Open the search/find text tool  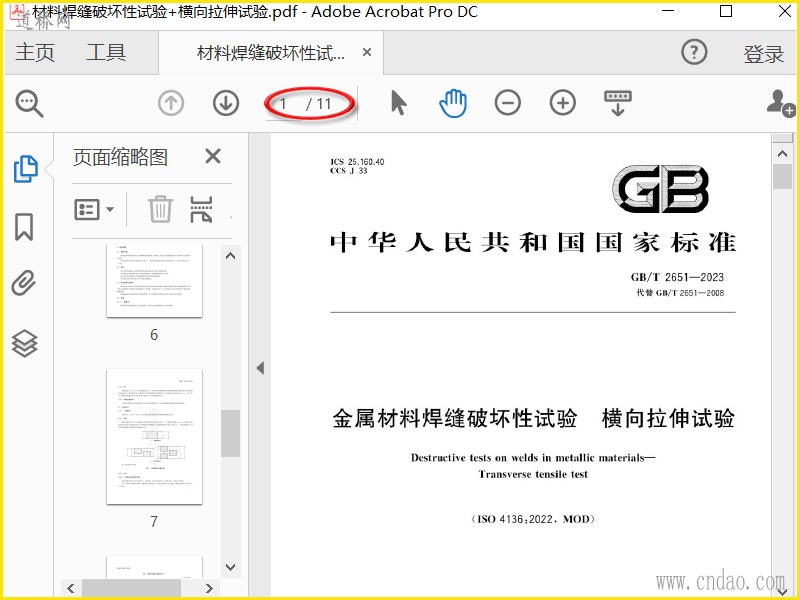coord(29,104)
